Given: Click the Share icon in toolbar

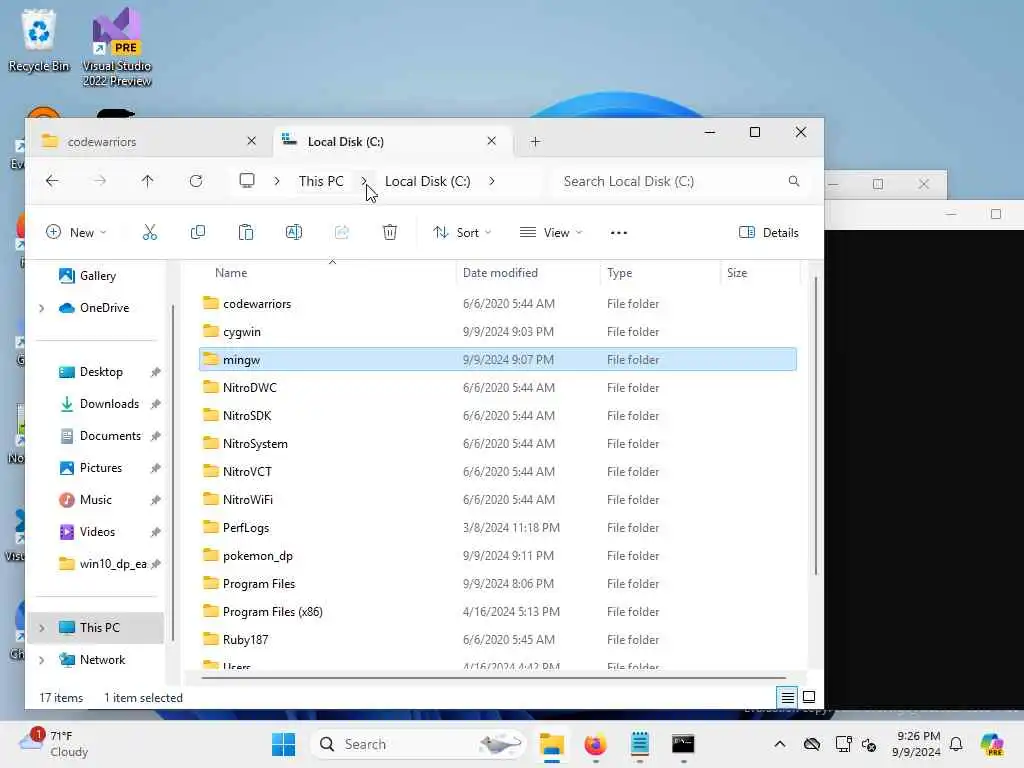Looking at the screenshot, I should (342, 232).
